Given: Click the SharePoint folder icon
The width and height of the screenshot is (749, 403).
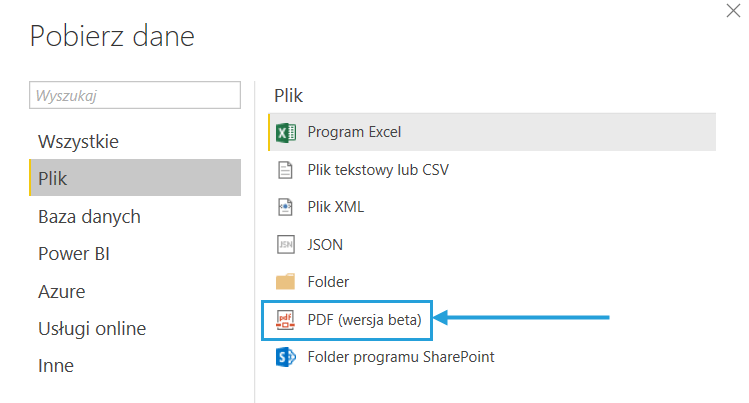Looking at the screenshot, I should click(x=285, y=357).
